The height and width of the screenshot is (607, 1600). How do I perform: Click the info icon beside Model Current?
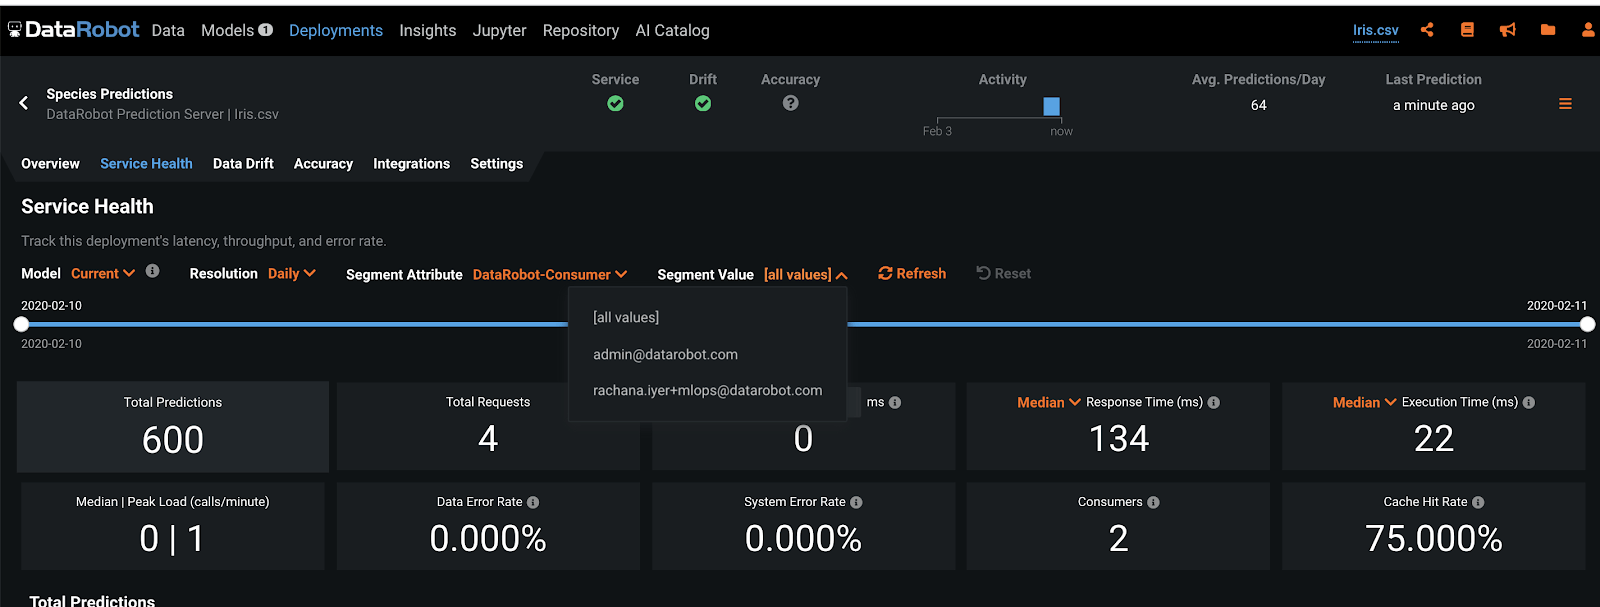point(152,271)
